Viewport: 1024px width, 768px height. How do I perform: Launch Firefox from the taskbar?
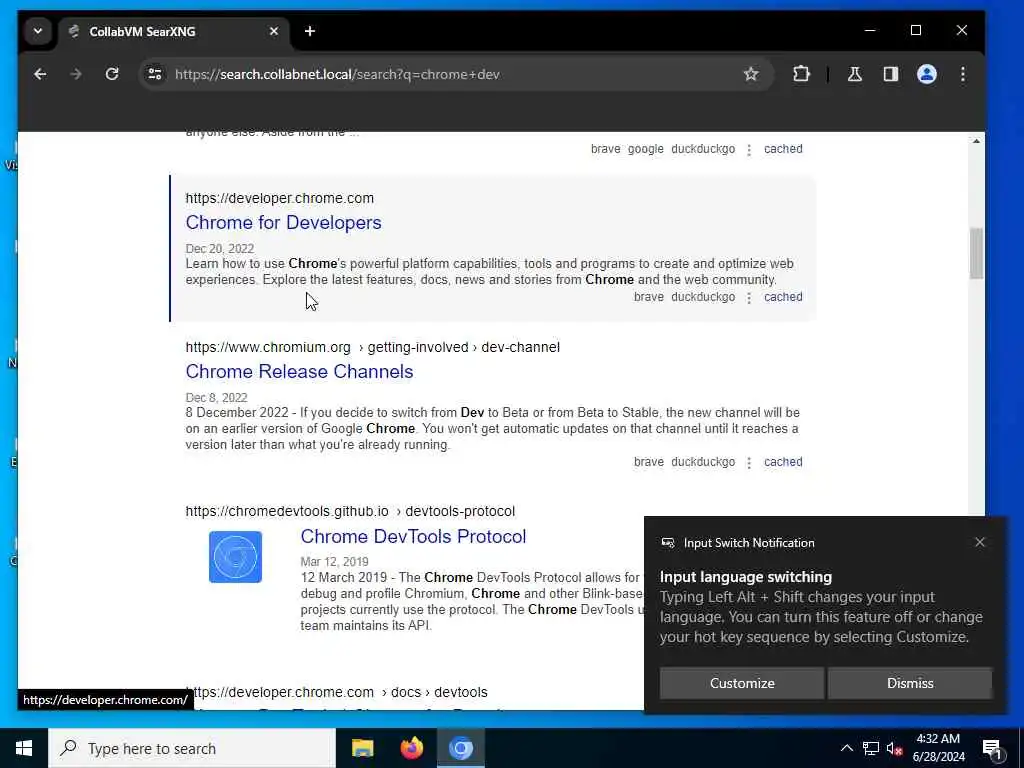point(411,748)
